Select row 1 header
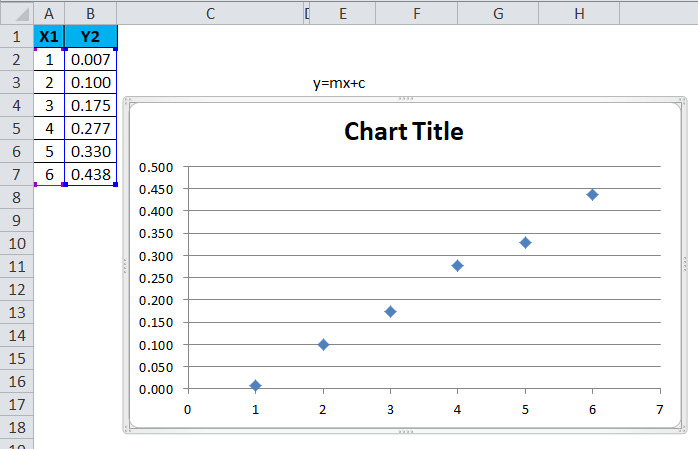 (16, 37)
